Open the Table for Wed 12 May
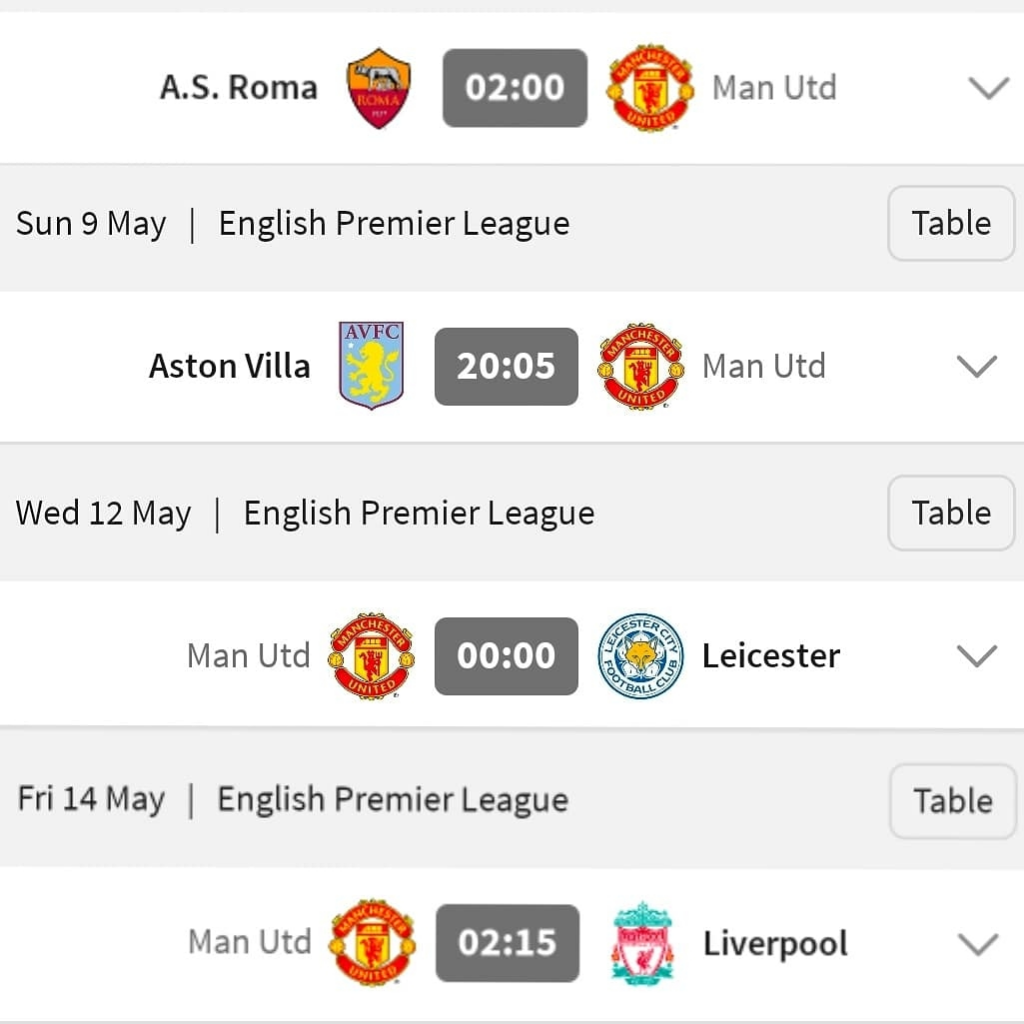This screenshot has height=1024, width=1024. (x=951, y=513)
